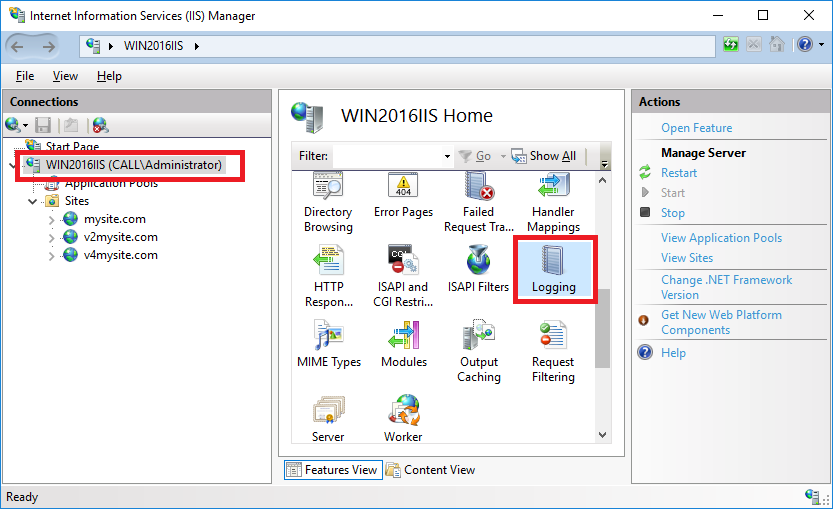Open the Help toolbar dropdown arrow
This screenshot has width=833, height=509.
pyautogui.click(x=822, y=45)
